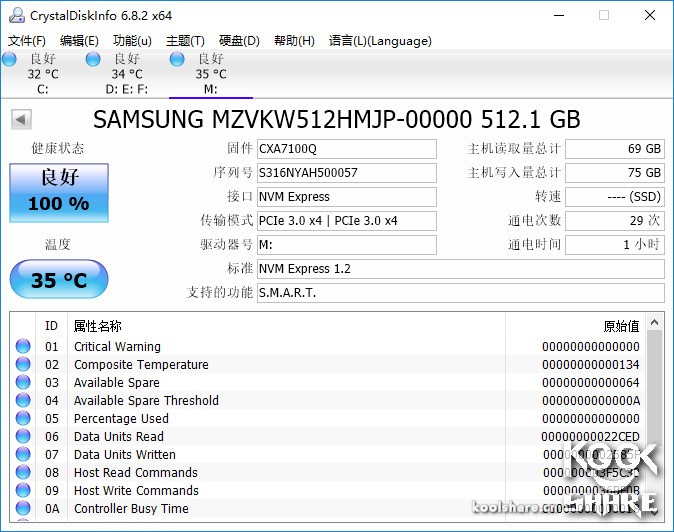674x532 pixels.
Task: Switch to the D: E: F: disk tab
Action: [x=126, y=73]
